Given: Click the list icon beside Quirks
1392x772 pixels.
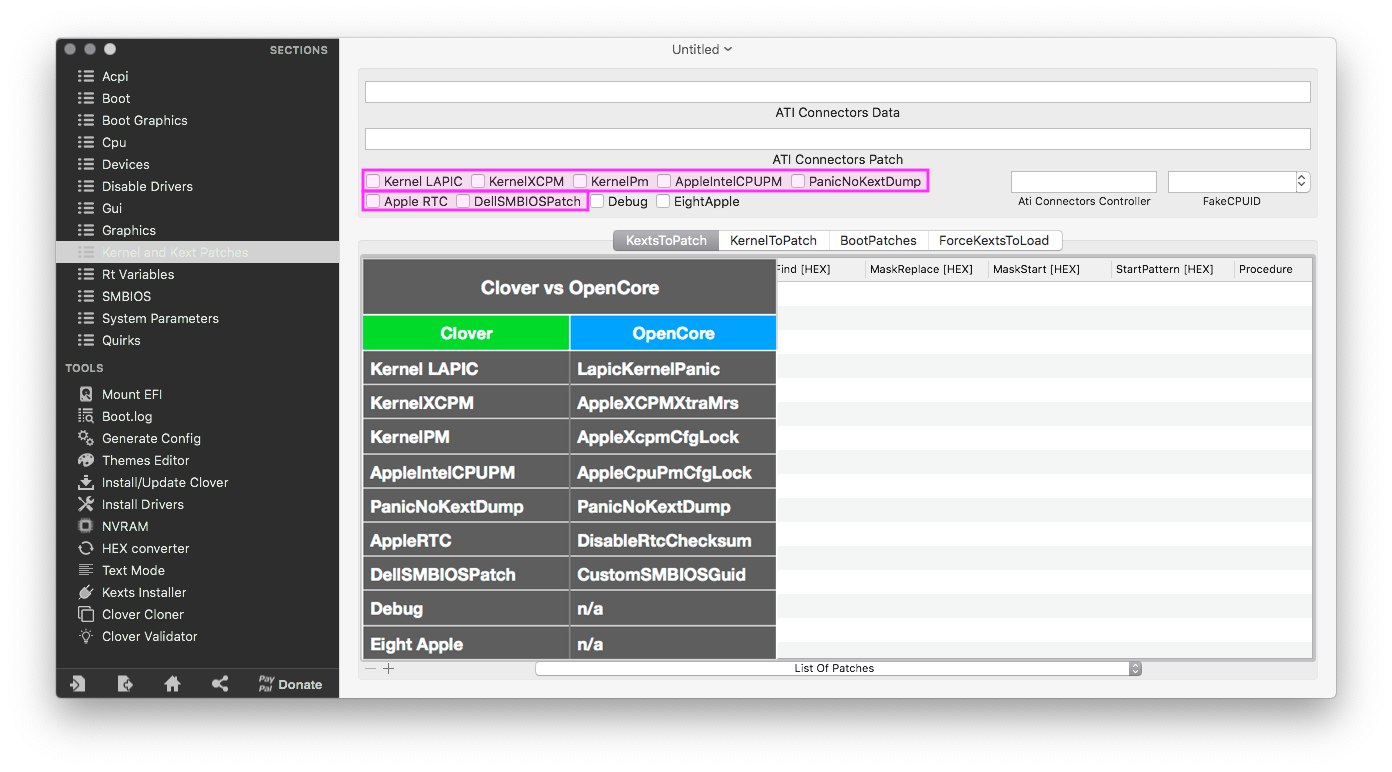Looking at the screenshot, I should (x=86, y=340).
